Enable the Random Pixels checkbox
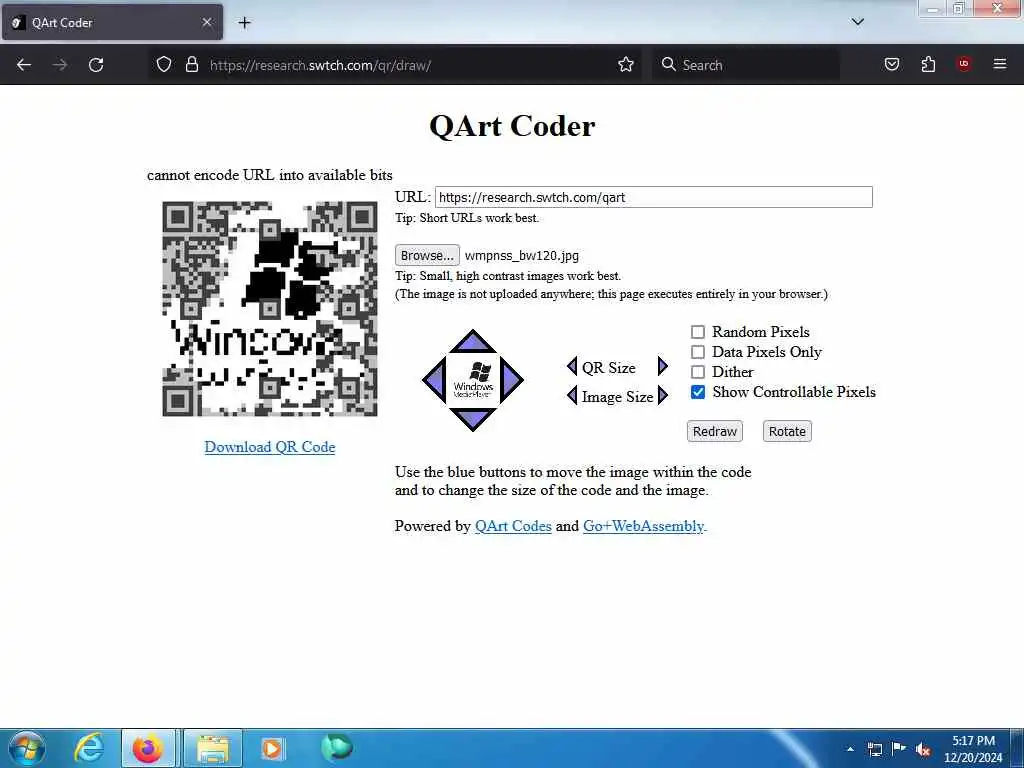1024x768 pixels. coord(698,332)
